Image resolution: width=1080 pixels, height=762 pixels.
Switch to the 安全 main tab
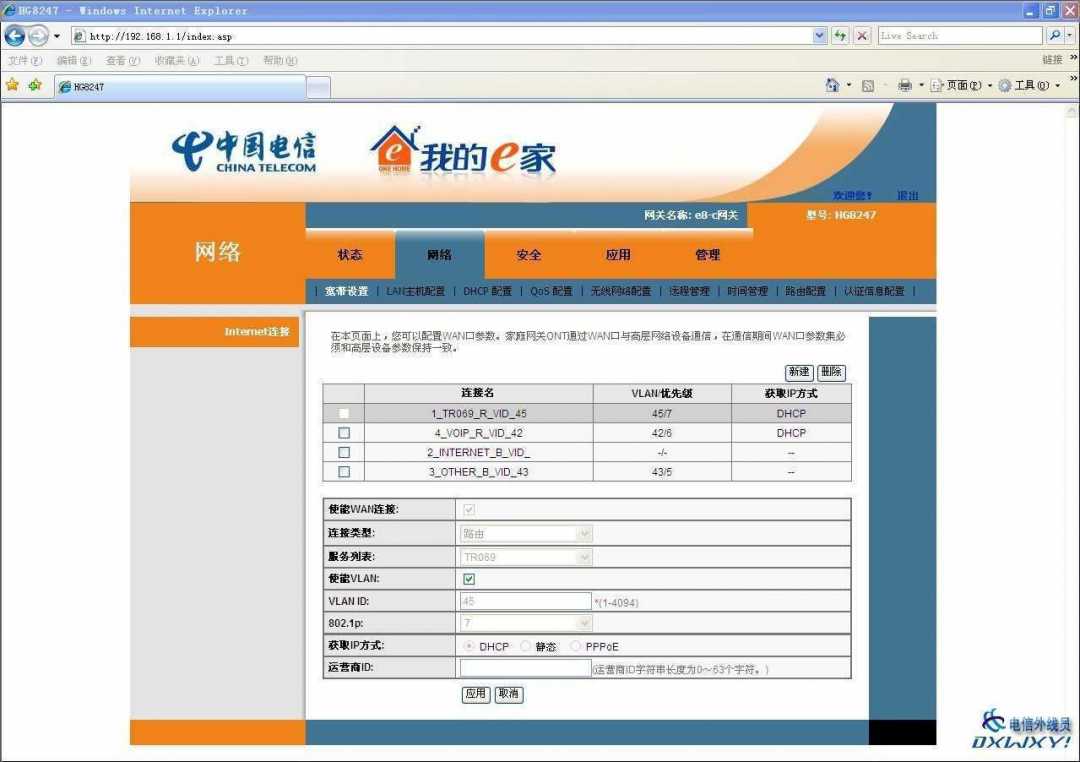(529, 255)
